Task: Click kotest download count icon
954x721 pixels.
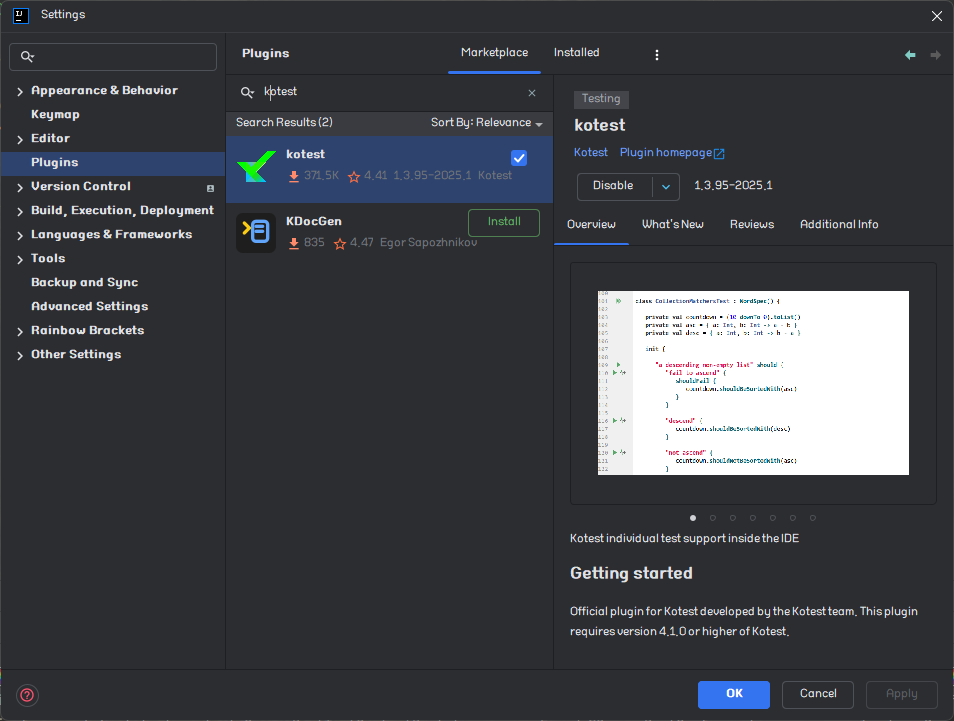Action: [293, 176]
